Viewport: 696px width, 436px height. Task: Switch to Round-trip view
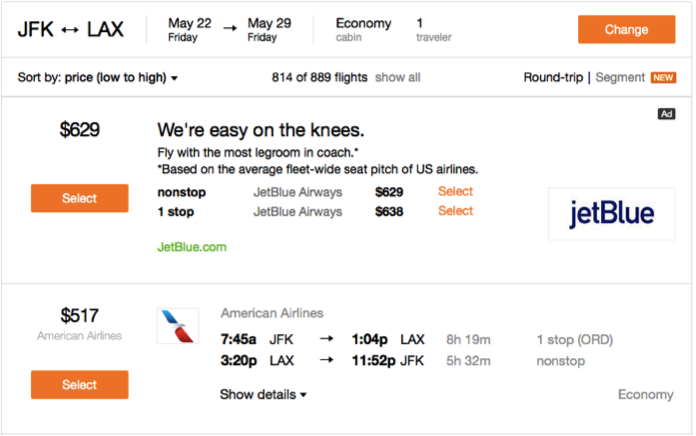coord(553,77)
